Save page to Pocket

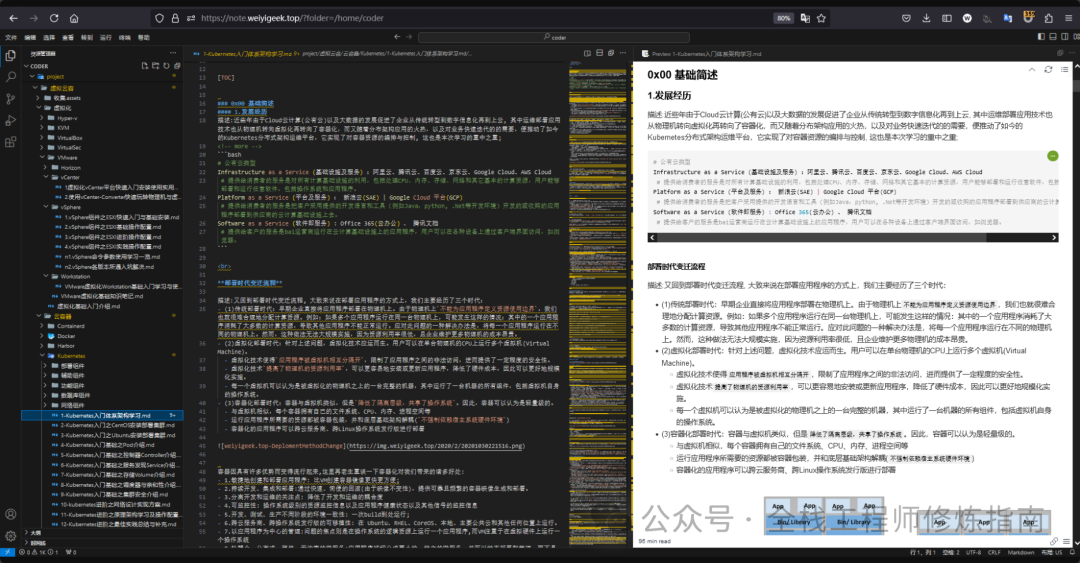pos(906,19)
